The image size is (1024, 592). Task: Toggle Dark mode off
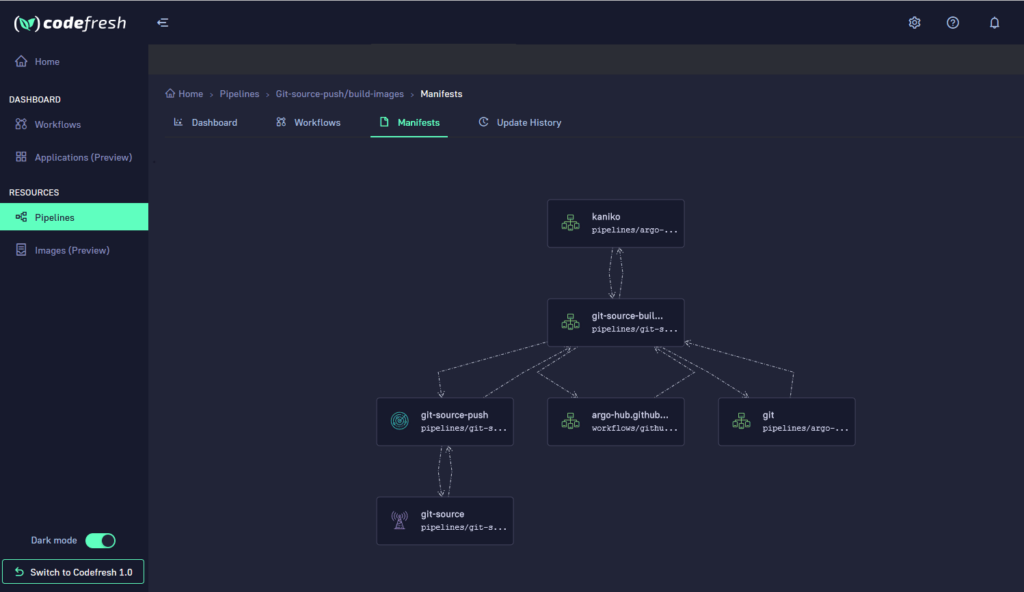(100, 540)
